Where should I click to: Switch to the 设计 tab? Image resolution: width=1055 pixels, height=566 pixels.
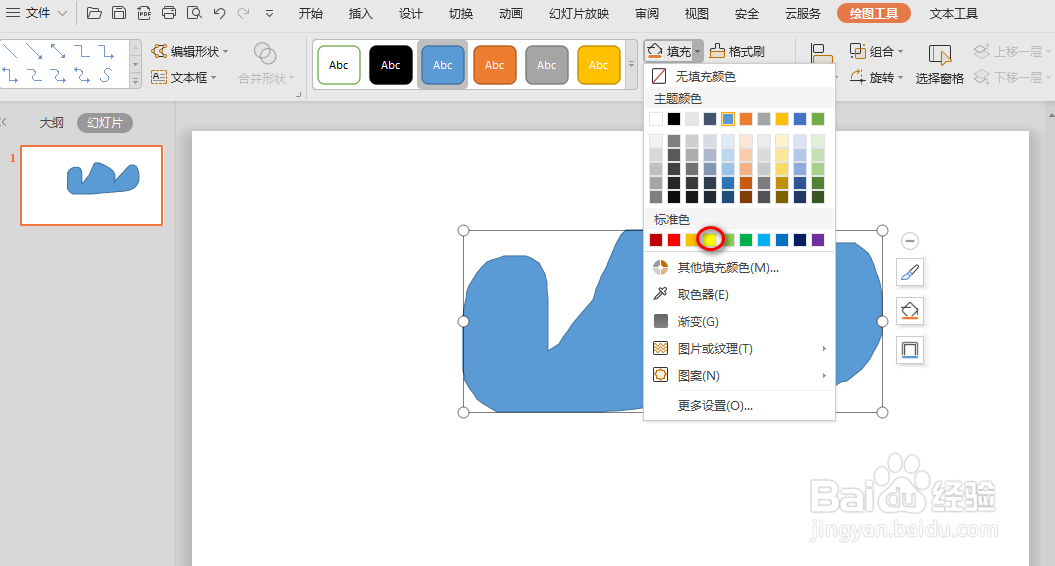tap(410, 13)
